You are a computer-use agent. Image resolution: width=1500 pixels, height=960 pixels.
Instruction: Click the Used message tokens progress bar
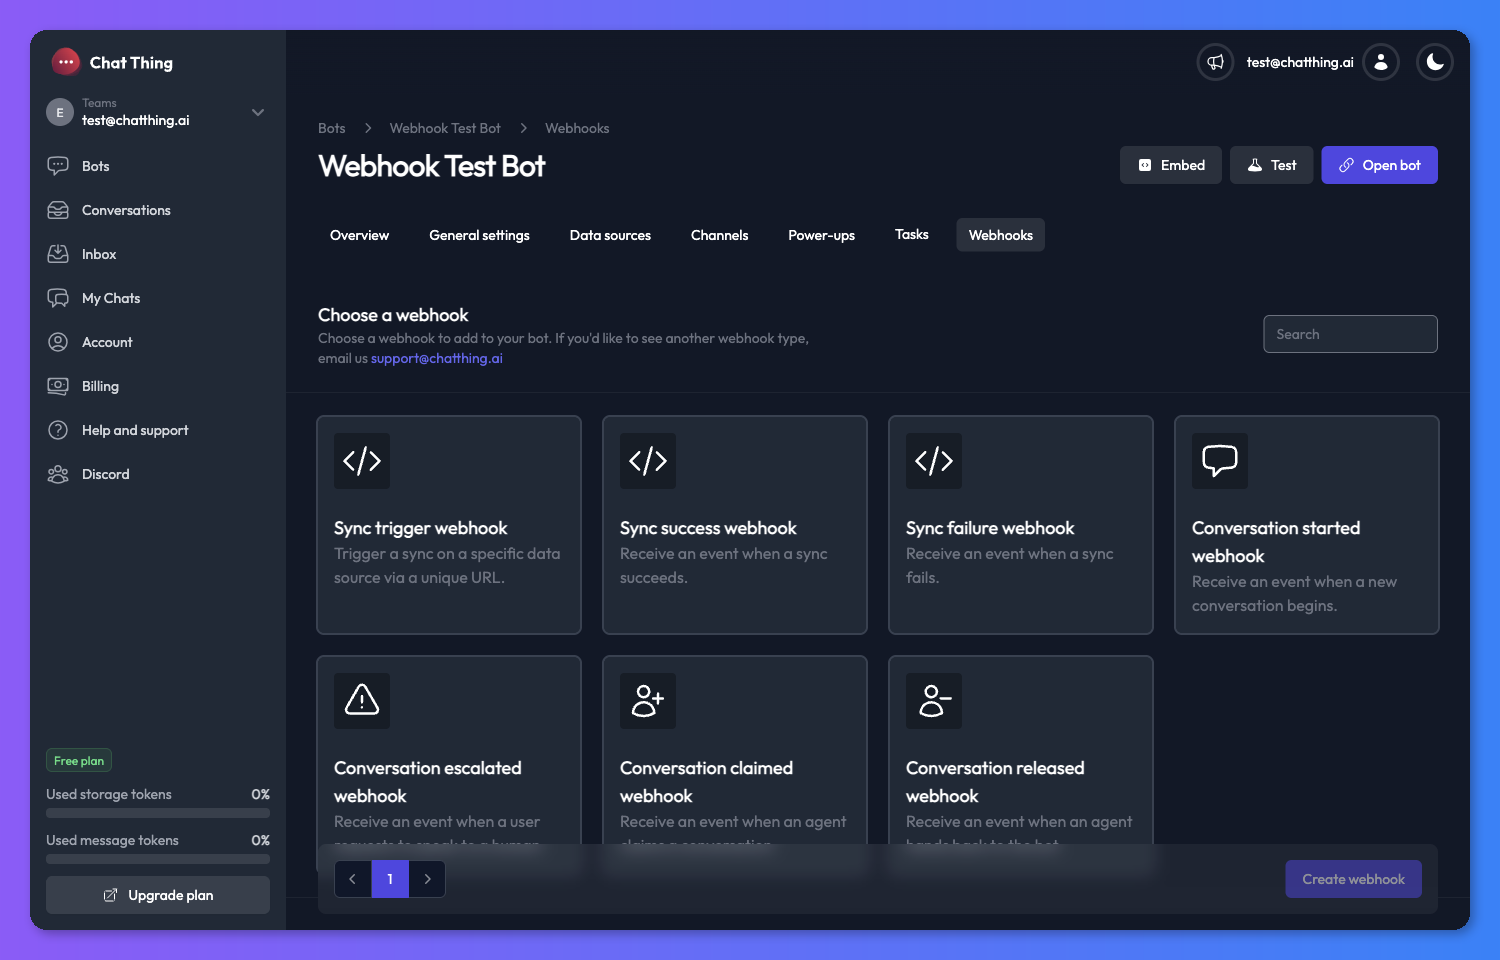[x=158, y=859]
